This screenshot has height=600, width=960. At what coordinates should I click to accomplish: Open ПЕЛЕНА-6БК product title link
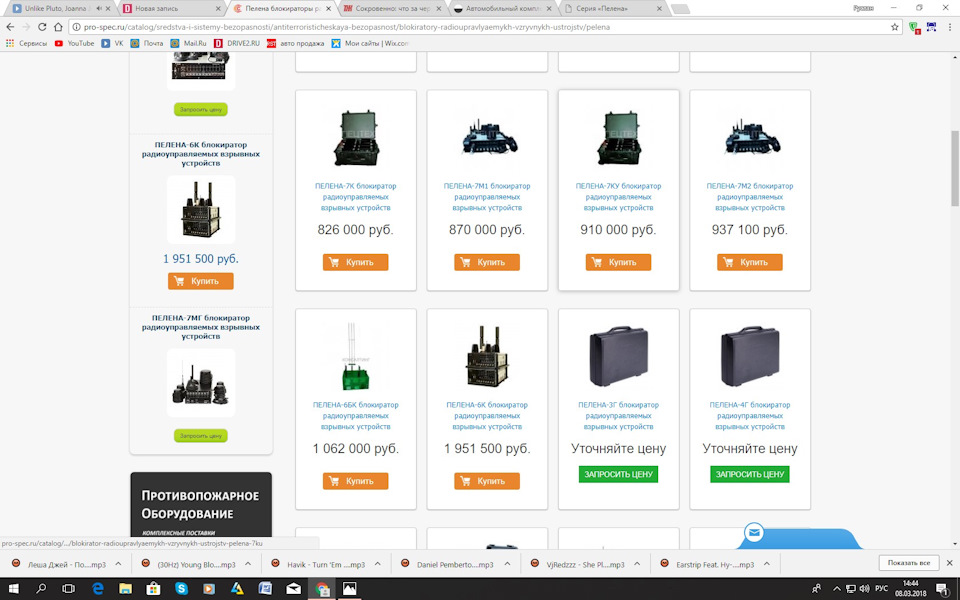(x=355, y=416)
